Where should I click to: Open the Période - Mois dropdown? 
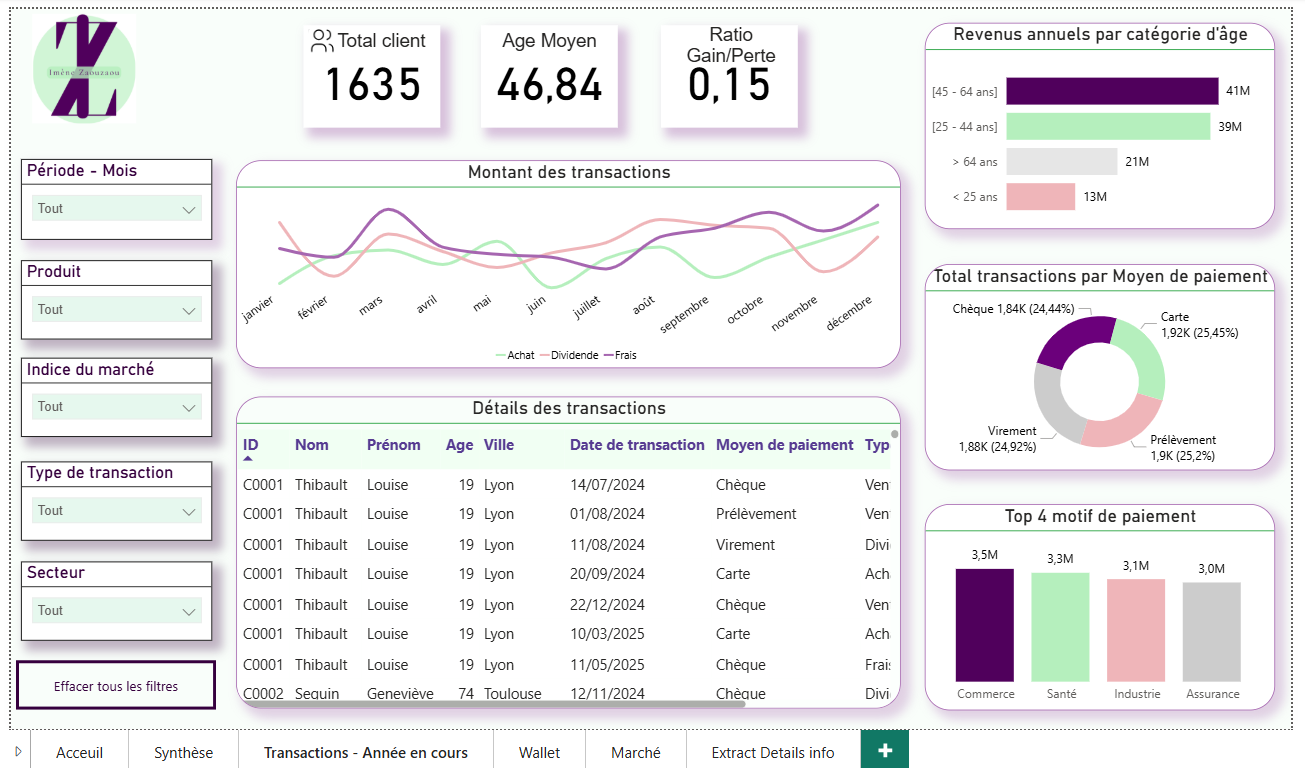pos(116,209)
